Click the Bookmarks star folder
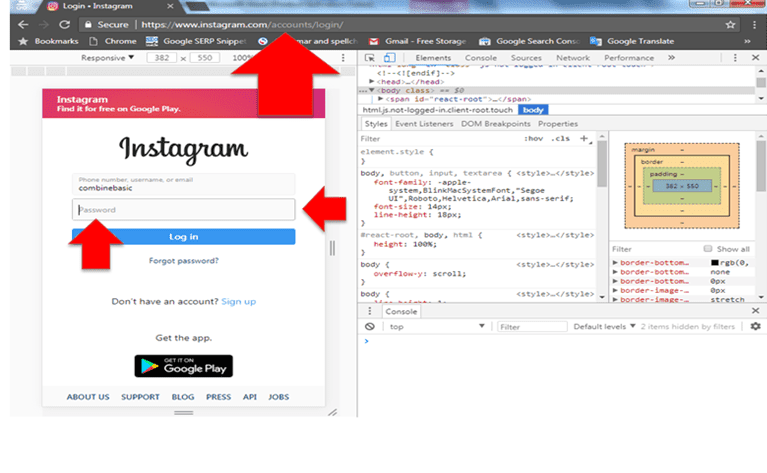This screenshot has width=767, height=473. point(48,41)
